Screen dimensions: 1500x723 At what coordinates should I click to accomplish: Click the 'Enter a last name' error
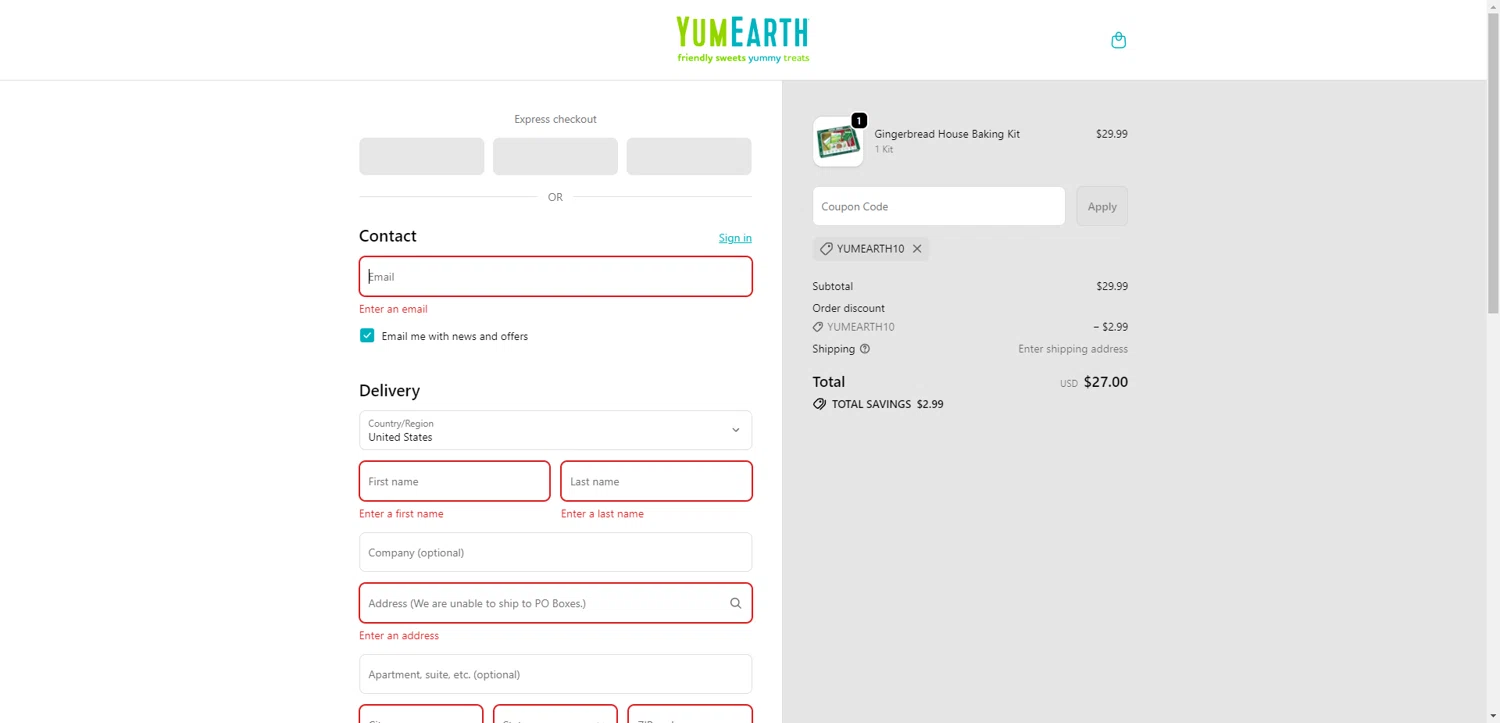tap(602, 514)
